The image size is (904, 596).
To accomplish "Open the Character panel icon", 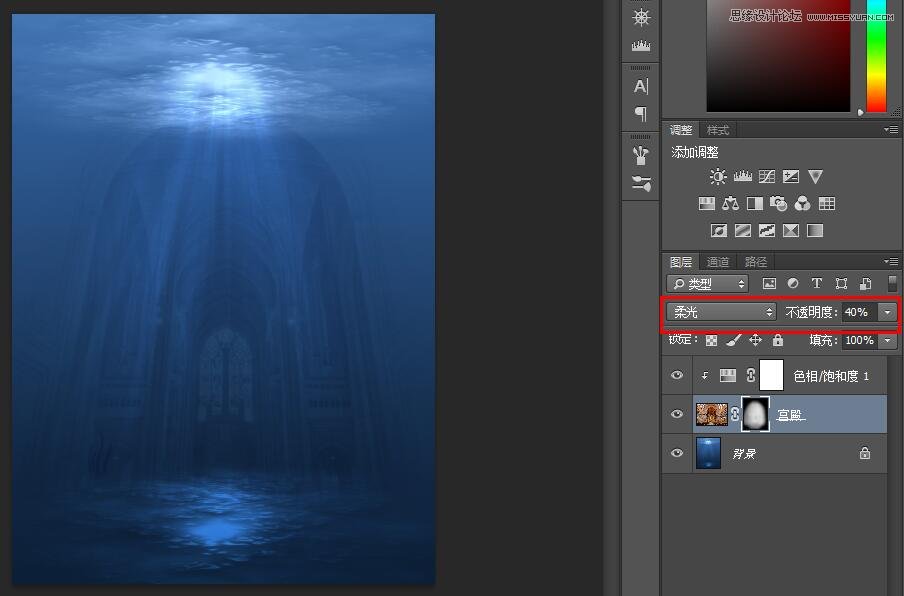I will pos(641,86).
